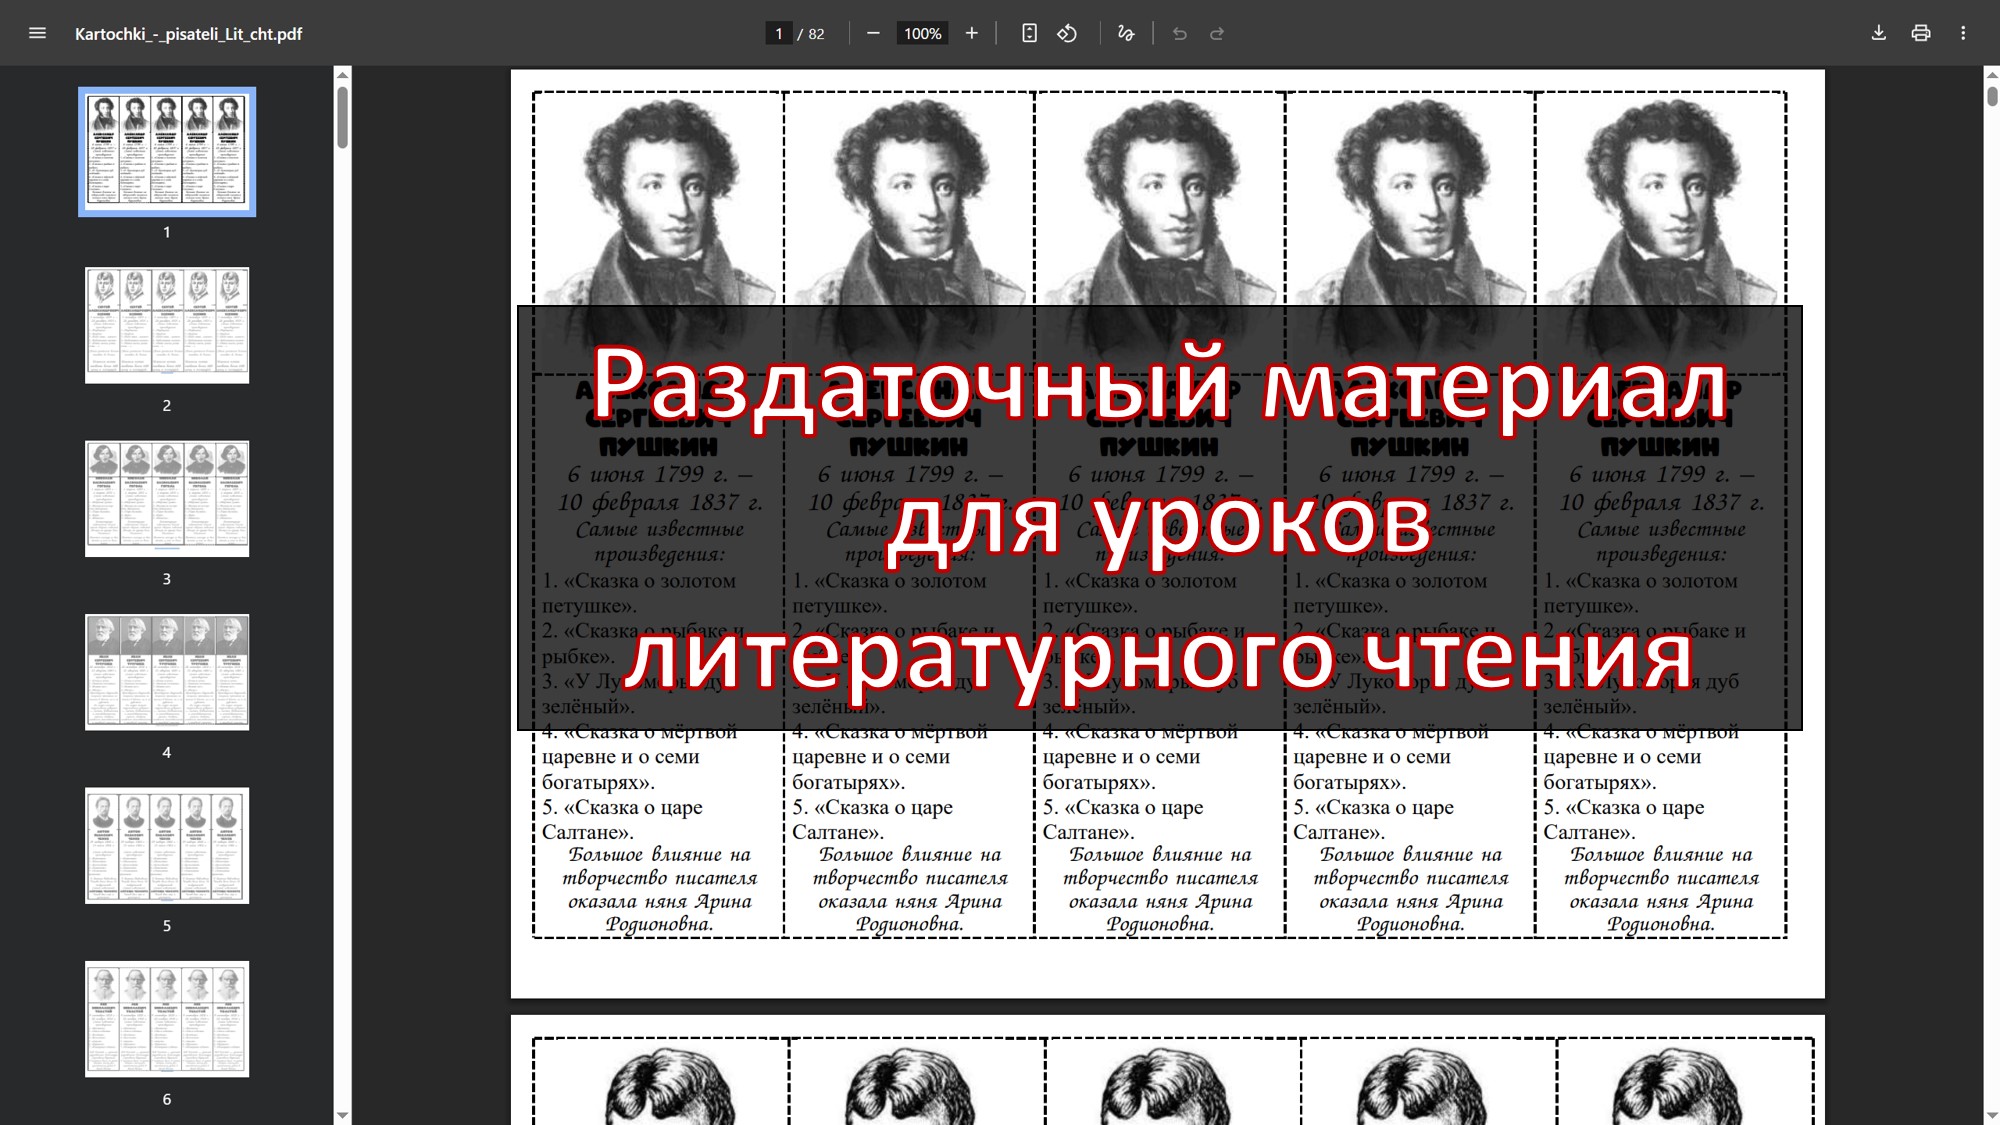The image size is (2000, 1125).
Task: Select page 2 thumbnail
Action: (167, 325)
